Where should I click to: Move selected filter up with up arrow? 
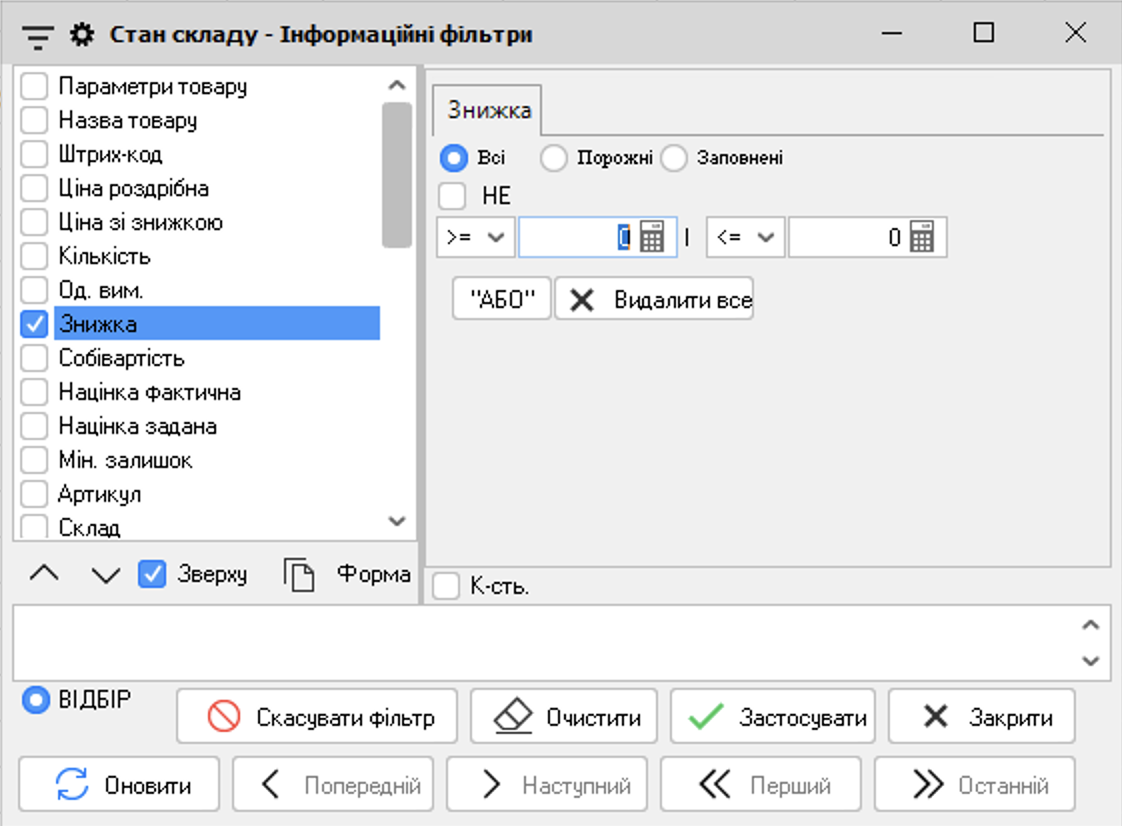[x=42, y=574]
